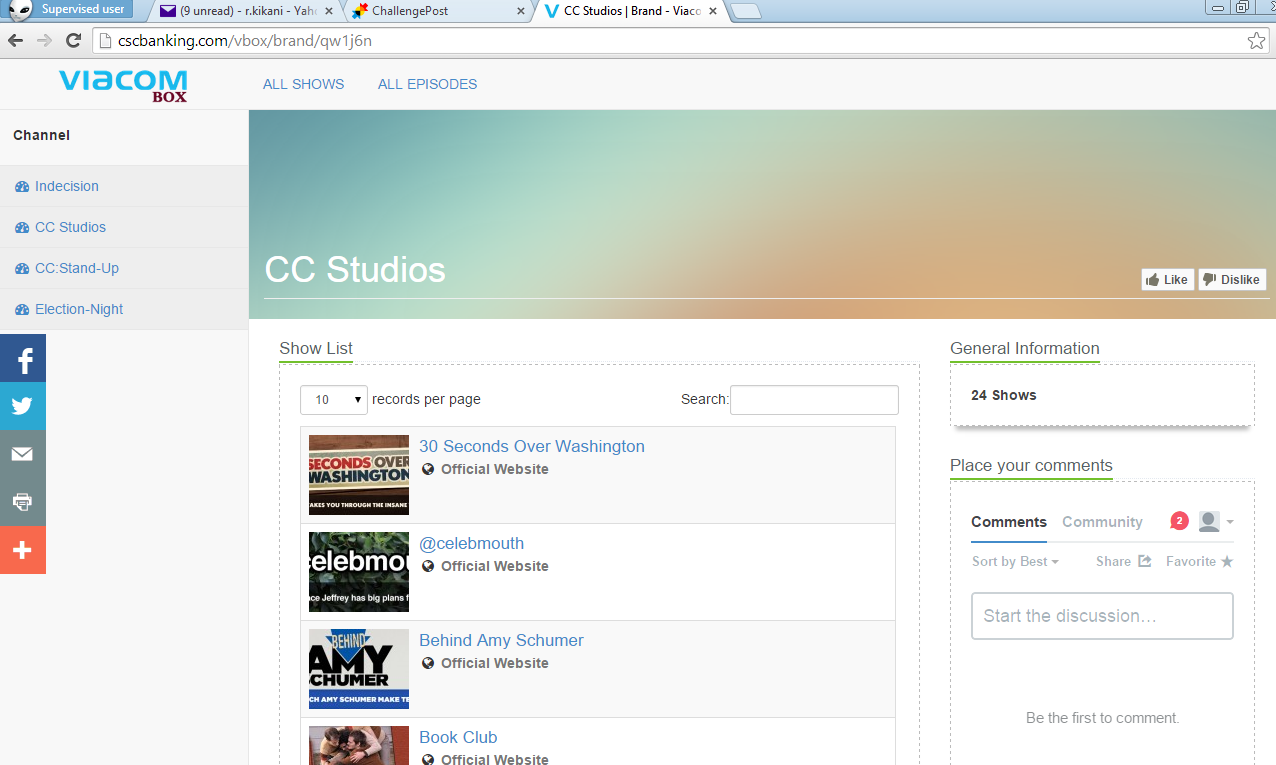1276x765 pixels.
Task: Open 30 Seconds Over Washington show link
Action: [x=532, y=447]
